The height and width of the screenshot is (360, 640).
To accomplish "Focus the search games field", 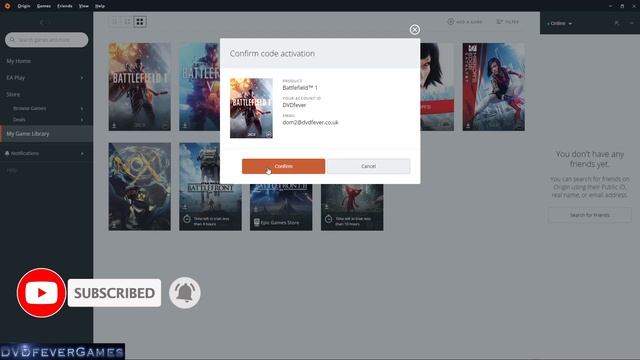I will pos(47,40).
